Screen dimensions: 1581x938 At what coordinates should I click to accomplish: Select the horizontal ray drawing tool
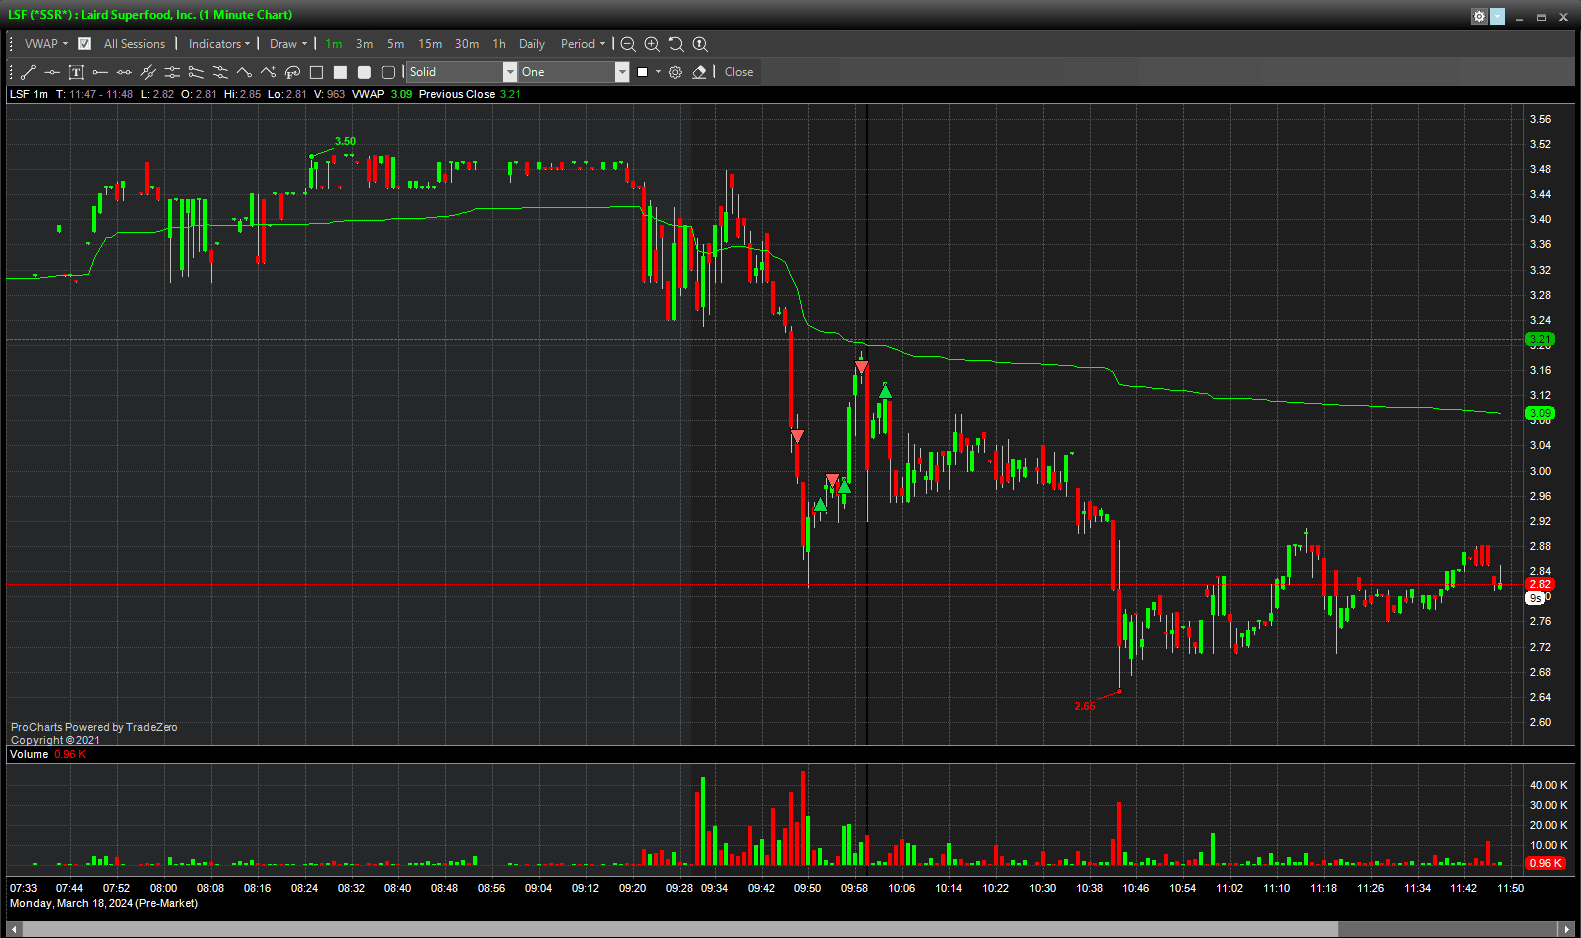pyautogui.click(x=100, y=72)
